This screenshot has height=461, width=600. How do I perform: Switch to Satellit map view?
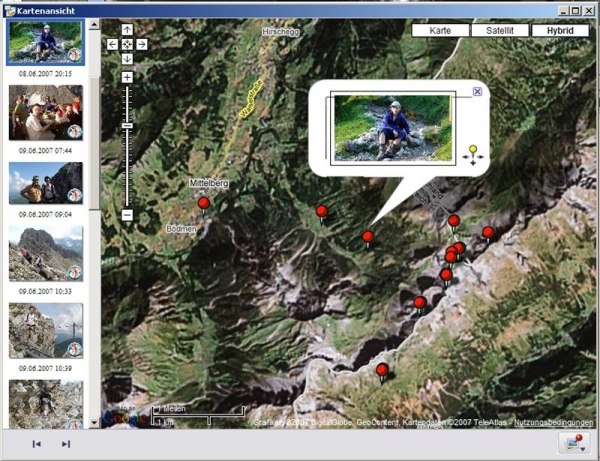pyautogui.click(x=499, y=31)
